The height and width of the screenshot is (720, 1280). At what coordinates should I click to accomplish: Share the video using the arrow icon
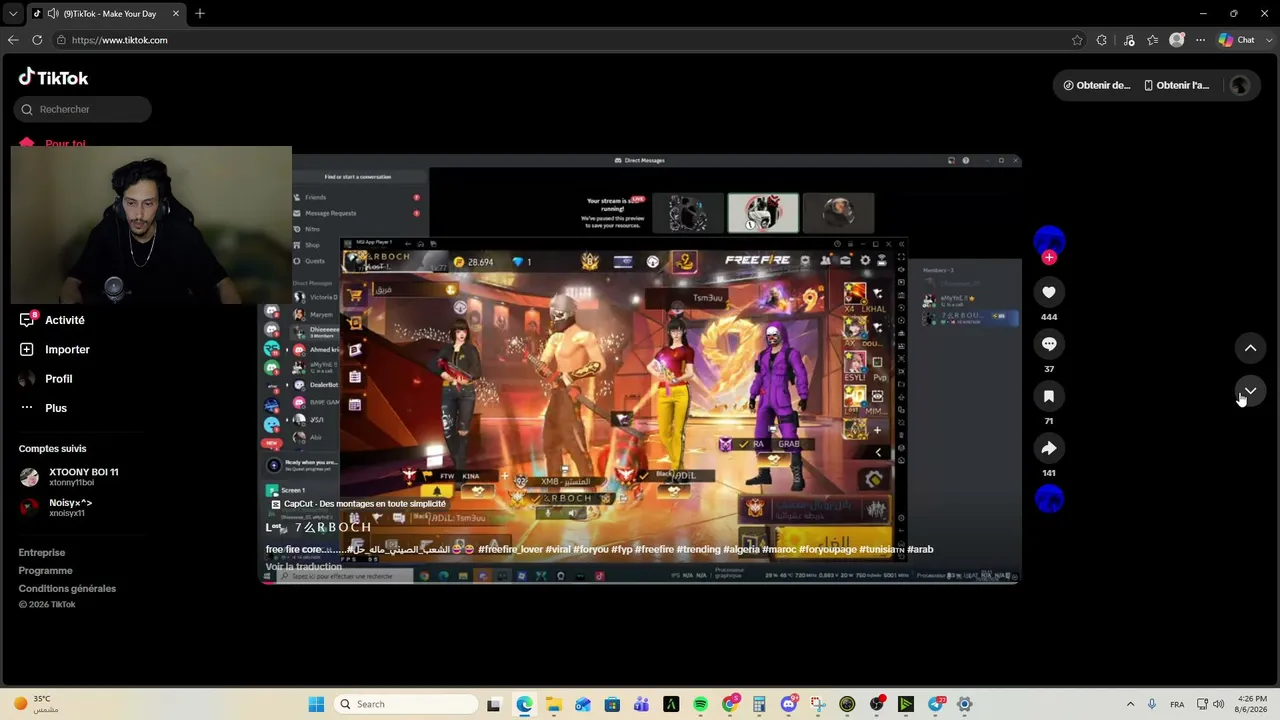click(1049, 448)
